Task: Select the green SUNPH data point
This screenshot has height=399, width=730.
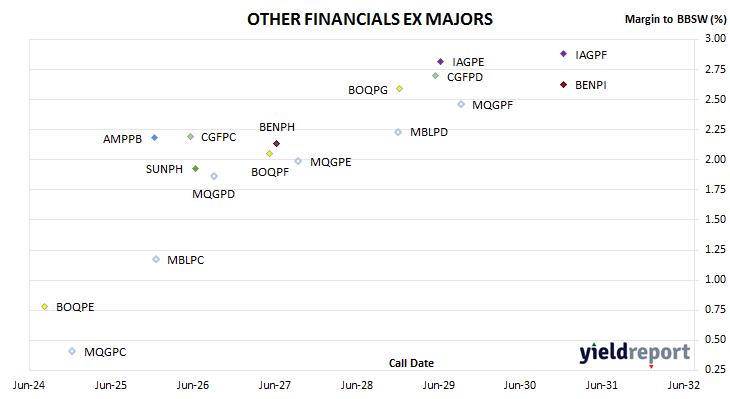Action: [x=196, y=169]
